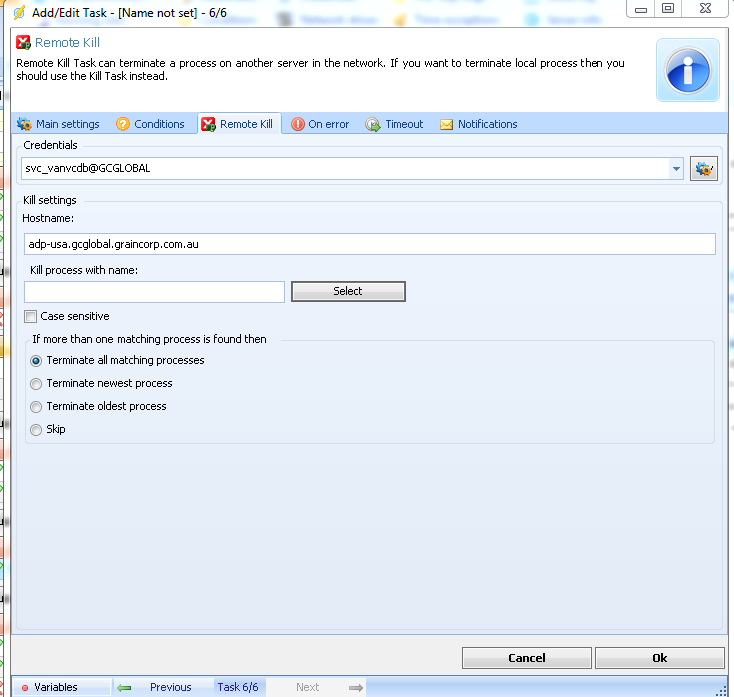Open credentials manager gear icon
The width and height of the screenshot is (734, 697).
click(x=704, y=169)
